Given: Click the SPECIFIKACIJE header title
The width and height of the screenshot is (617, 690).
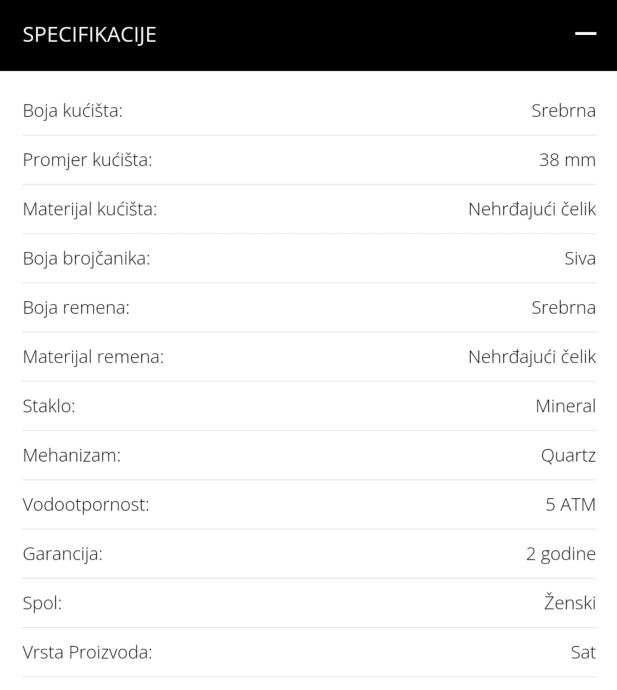Looking at the screenshot, I should click(90, 35).
